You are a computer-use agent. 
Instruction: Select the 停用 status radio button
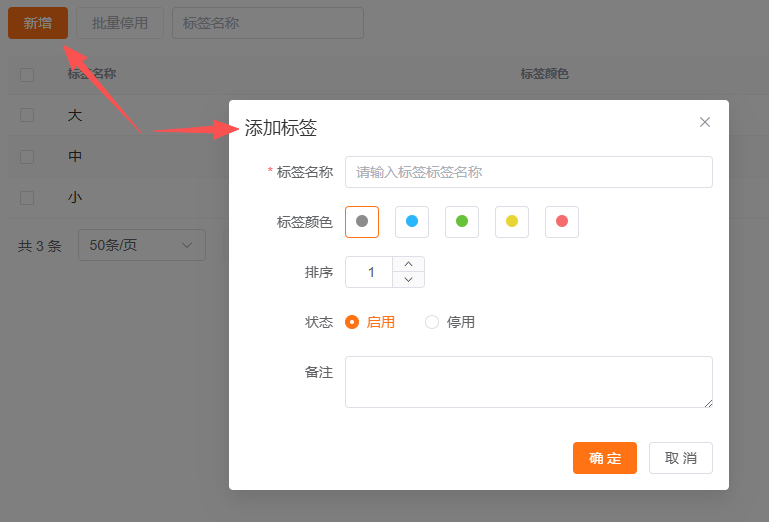(432, 322)
